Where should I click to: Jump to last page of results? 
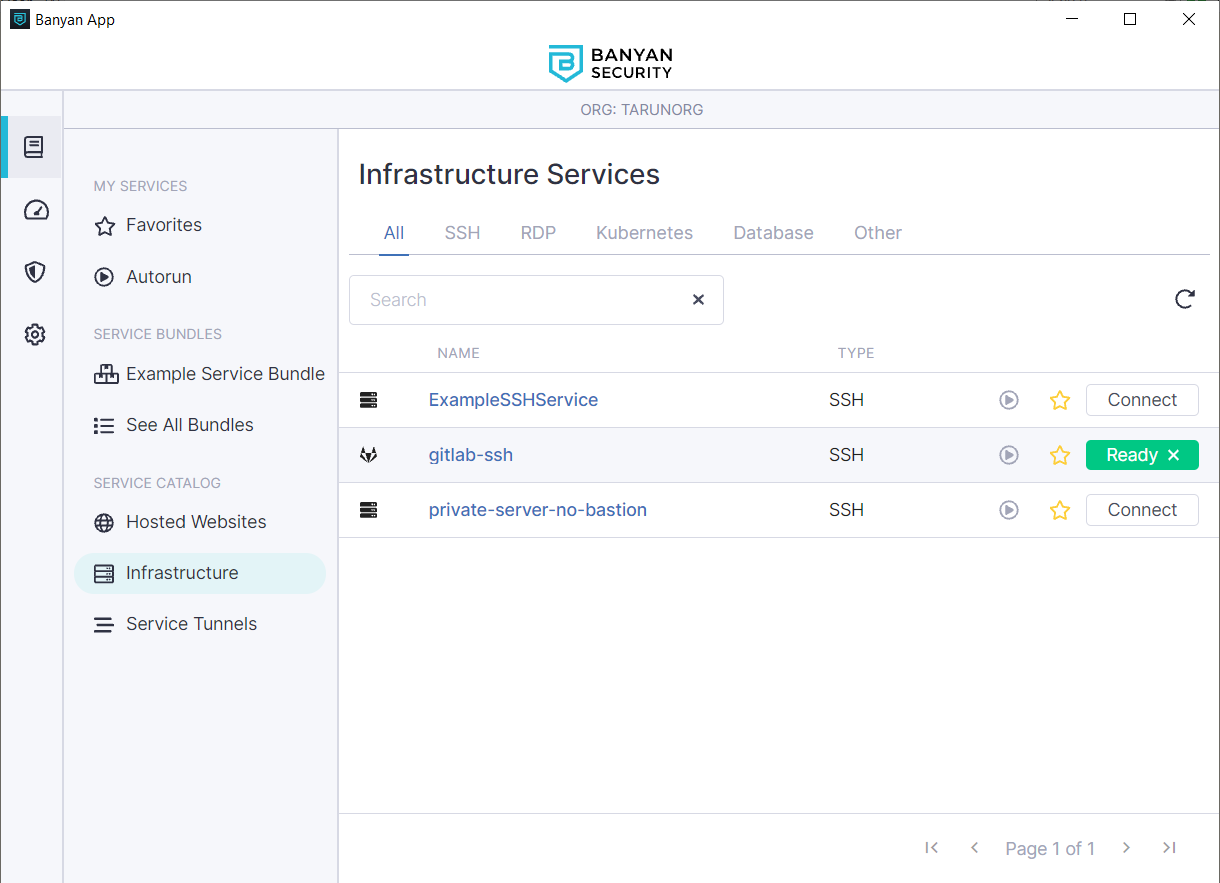click(1169, 848)
